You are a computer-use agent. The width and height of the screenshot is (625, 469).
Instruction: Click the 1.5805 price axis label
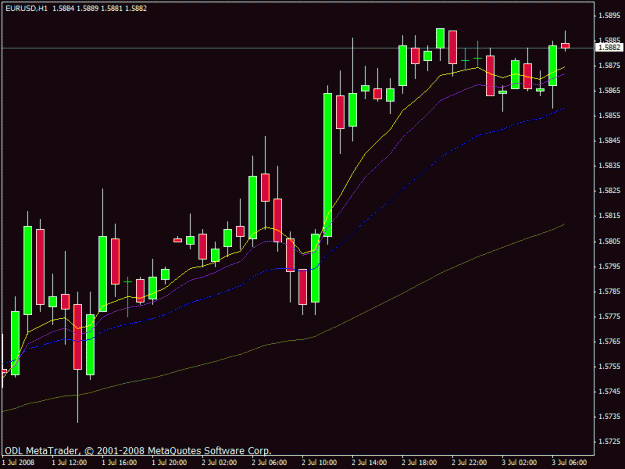coord(609,241)
